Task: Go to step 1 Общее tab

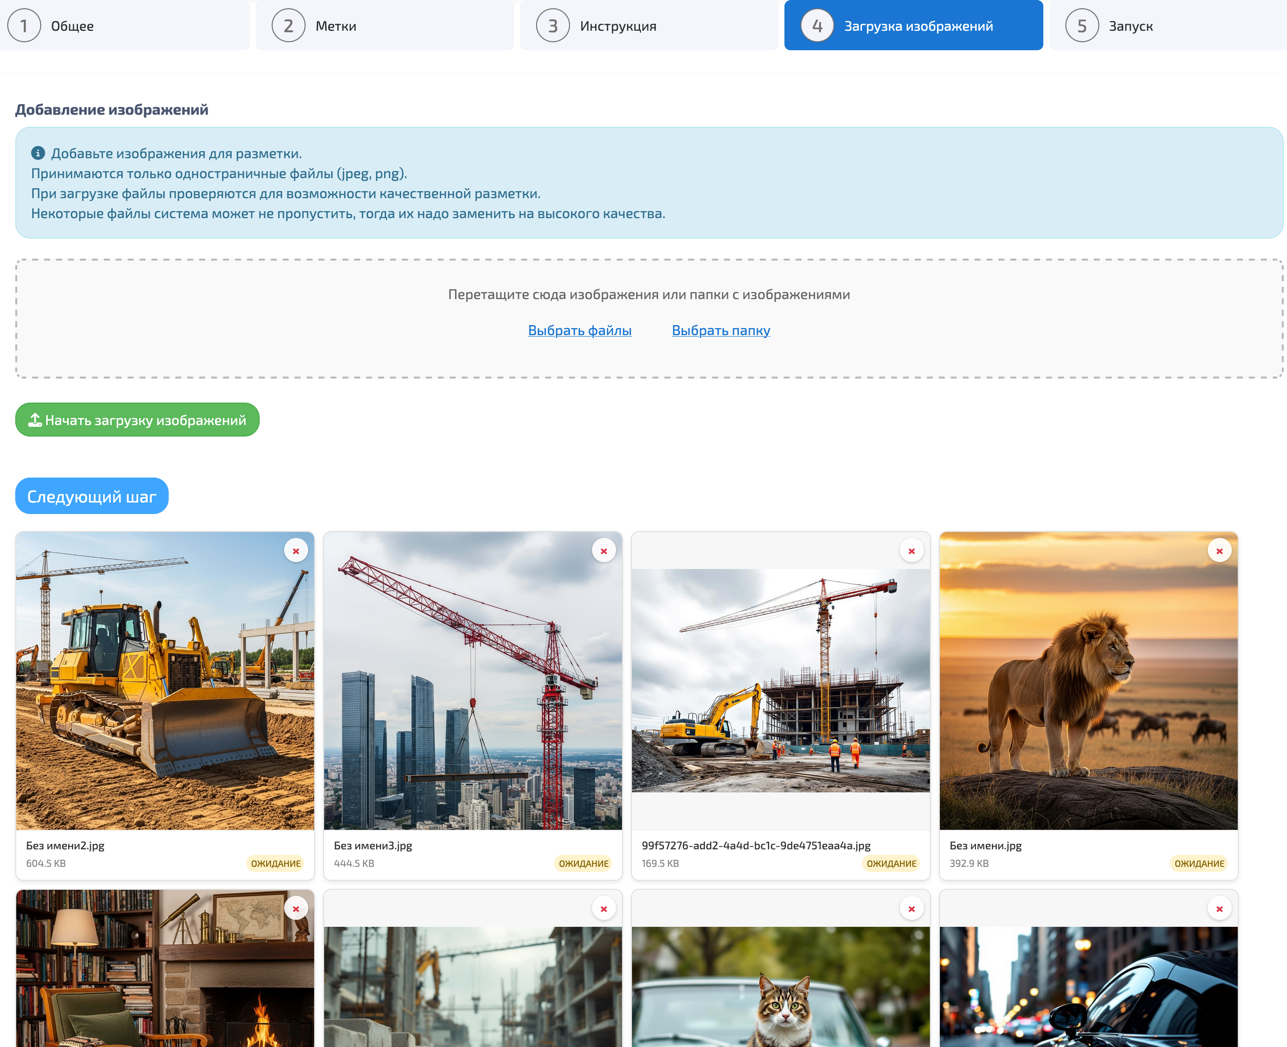Action: [125, 26]
